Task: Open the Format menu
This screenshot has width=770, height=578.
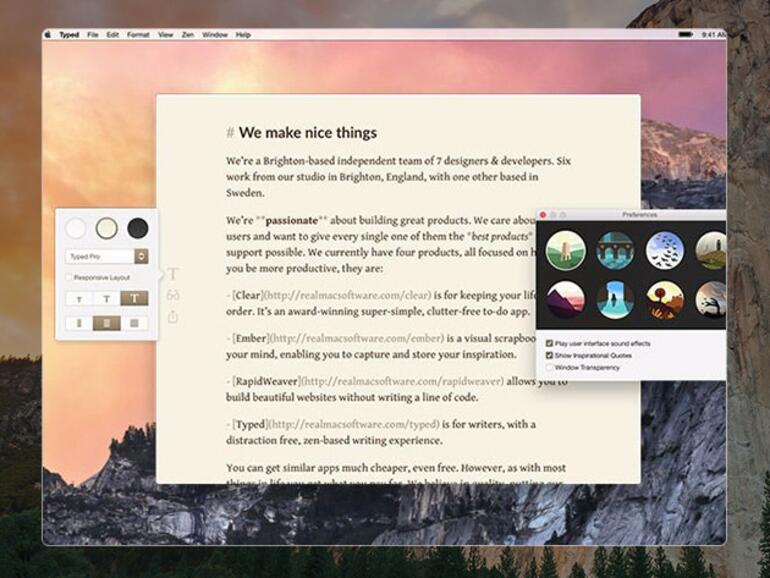Action: [138, 35]
